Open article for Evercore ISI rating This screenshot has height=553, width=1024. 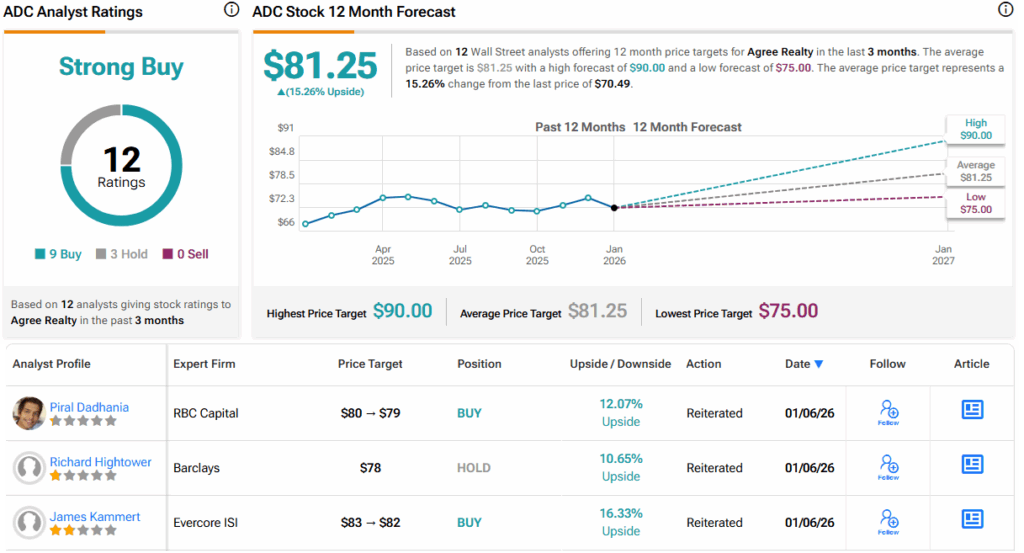[x=972, y=518]
